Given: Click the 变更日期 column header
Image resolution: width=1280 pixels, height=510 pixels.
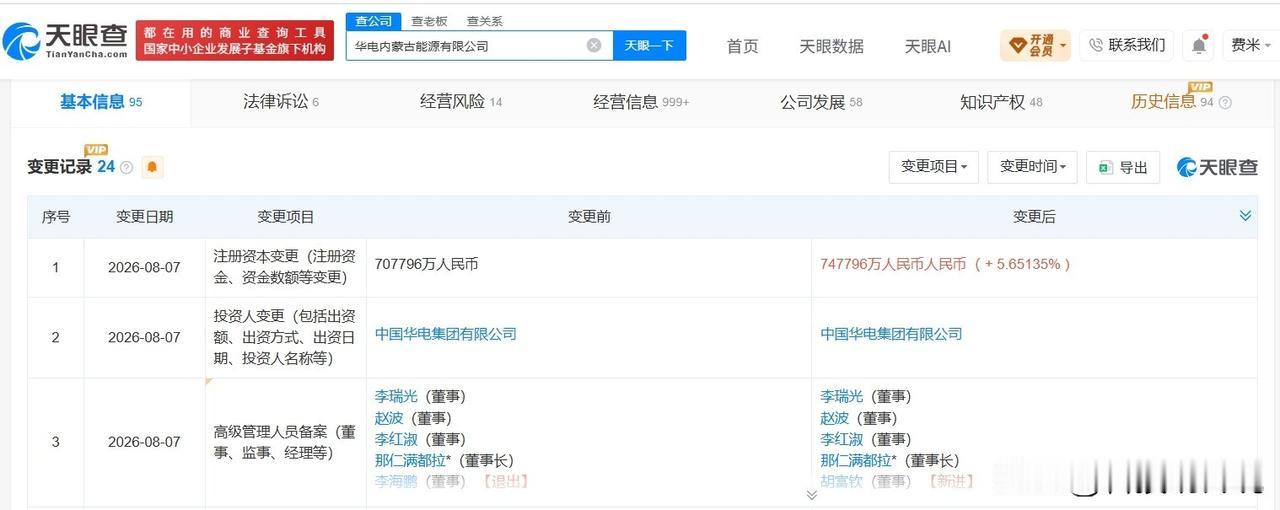Looking at the screenshot, I should [144, 216].
